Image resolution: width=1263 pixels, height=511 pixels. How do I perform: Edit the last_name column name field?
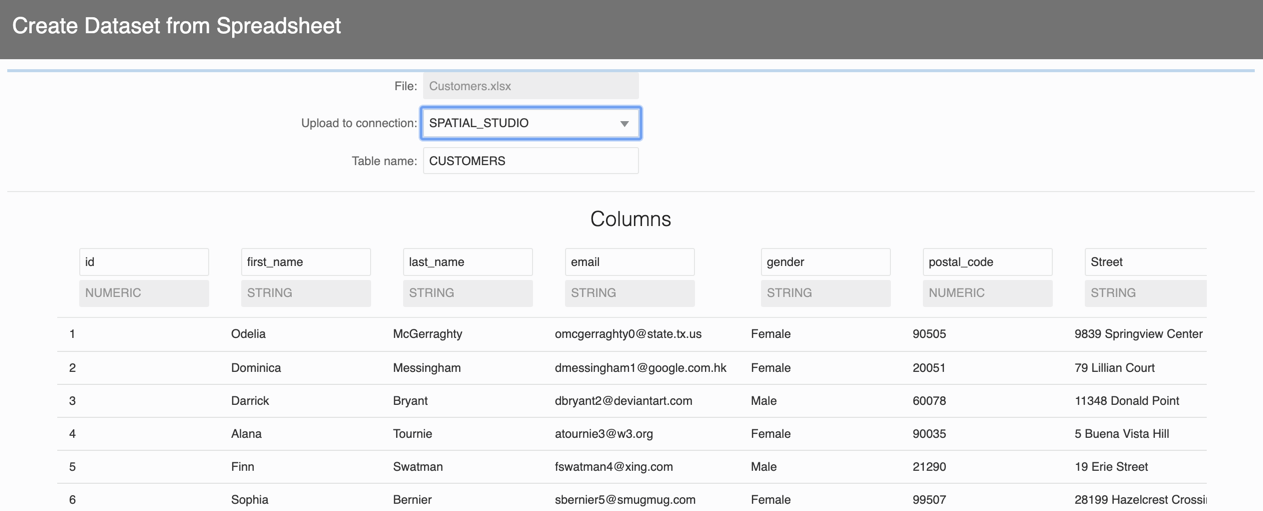[x=468, y=262]
